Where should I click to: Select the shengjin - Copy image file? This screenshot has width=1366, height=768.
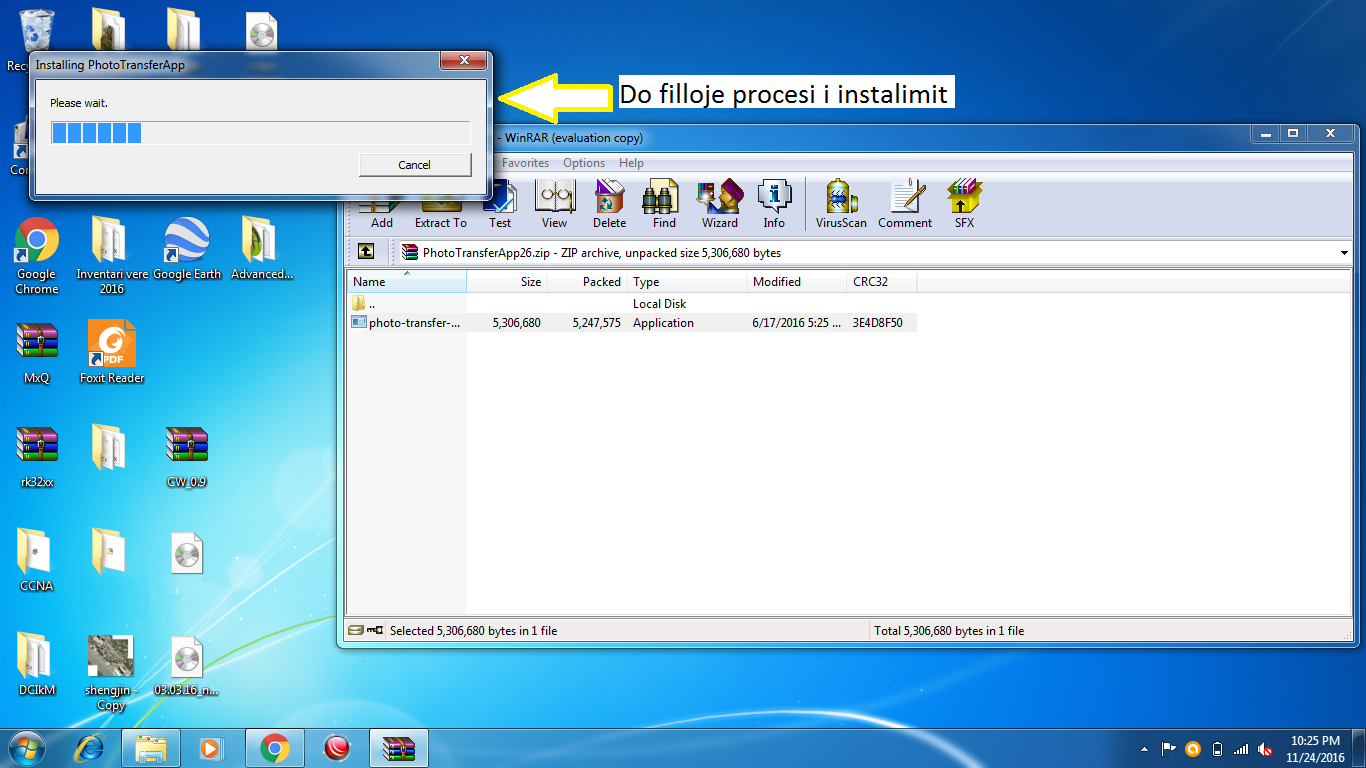point(112,673)
